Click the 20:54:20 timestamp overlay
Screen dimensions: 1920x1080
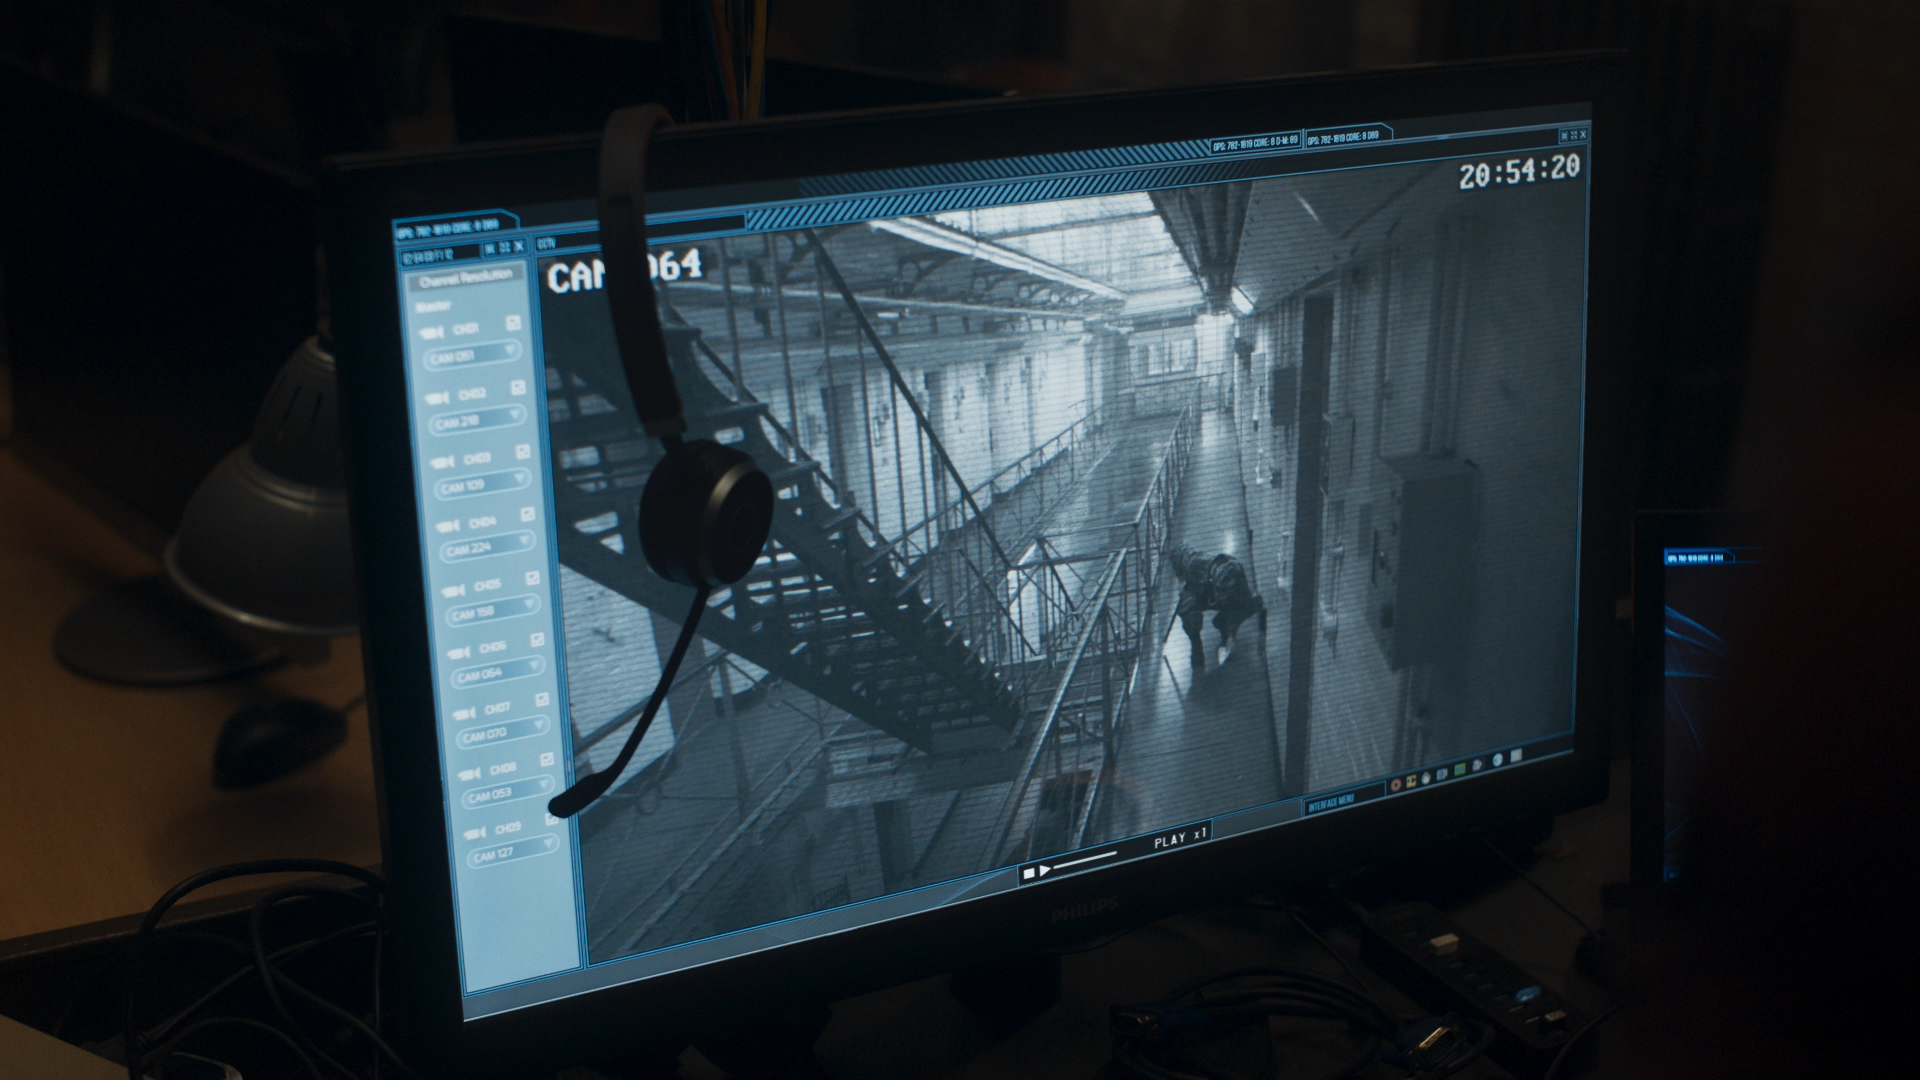click(x=1519, y=172)
